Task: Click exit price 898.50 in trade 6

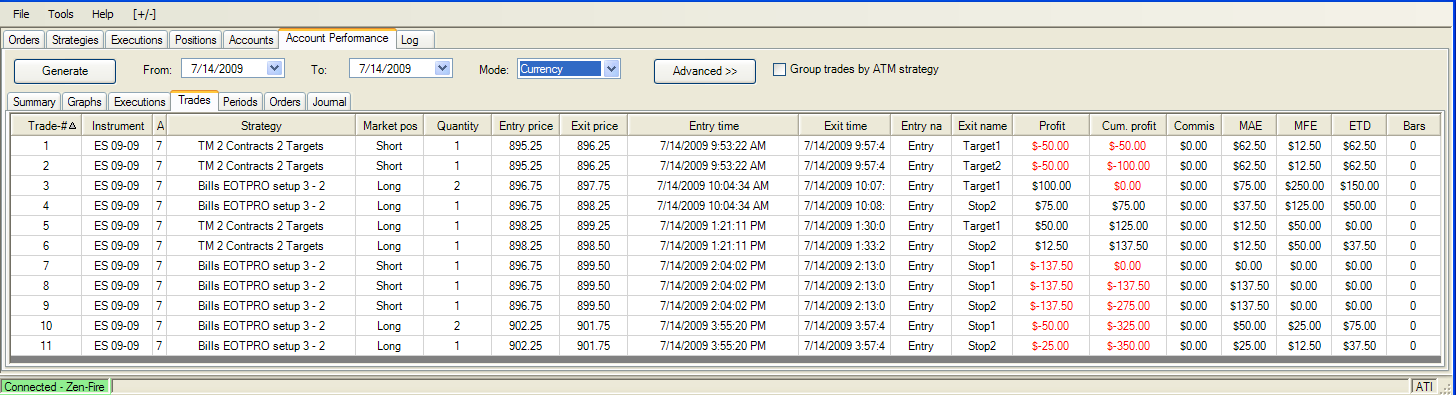Action: [x=594, y=246]
